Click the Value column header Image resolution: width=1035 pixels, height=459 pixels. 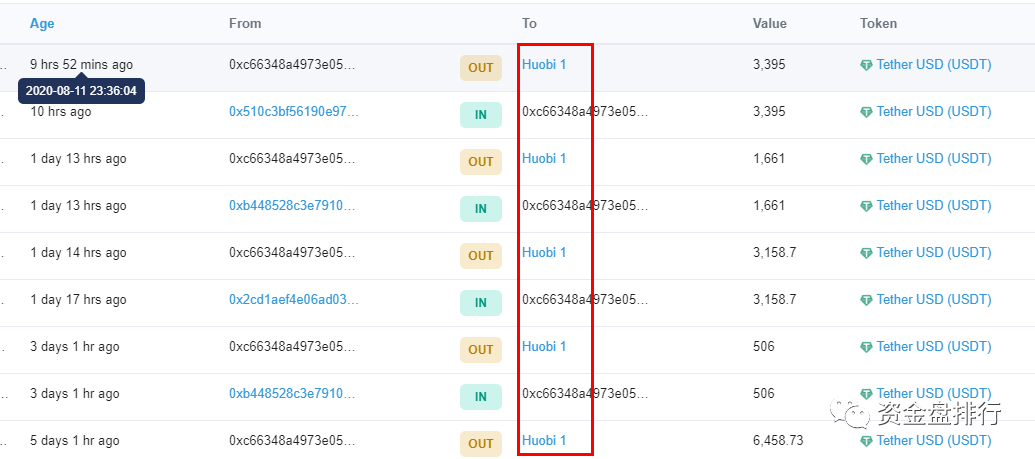tap(770, 23)
